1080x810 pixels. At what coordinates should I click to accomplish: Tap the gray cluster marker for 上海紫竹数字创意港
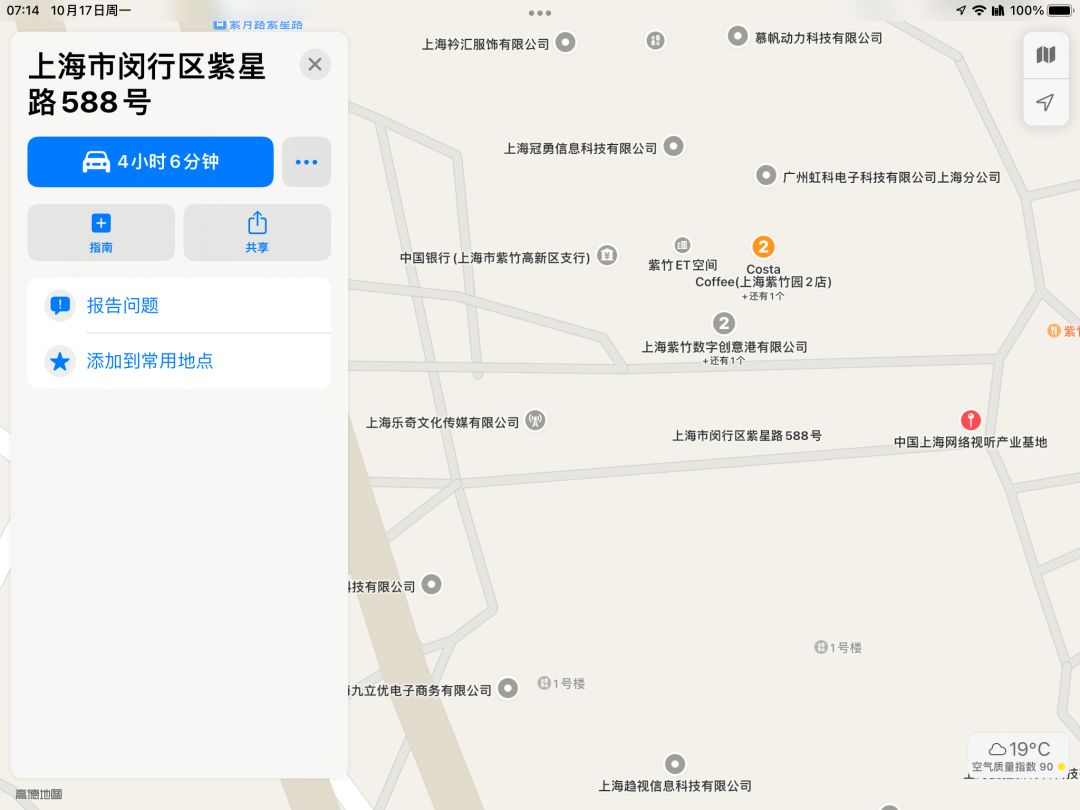pos(723,323)
